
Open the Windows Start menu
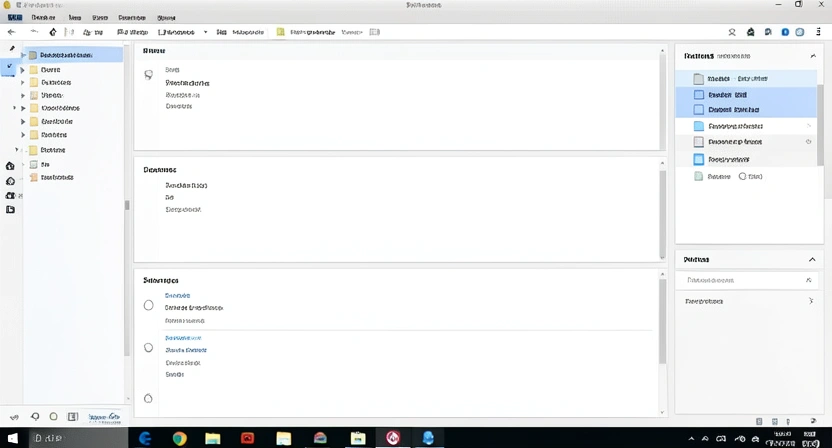pos(13,438)
